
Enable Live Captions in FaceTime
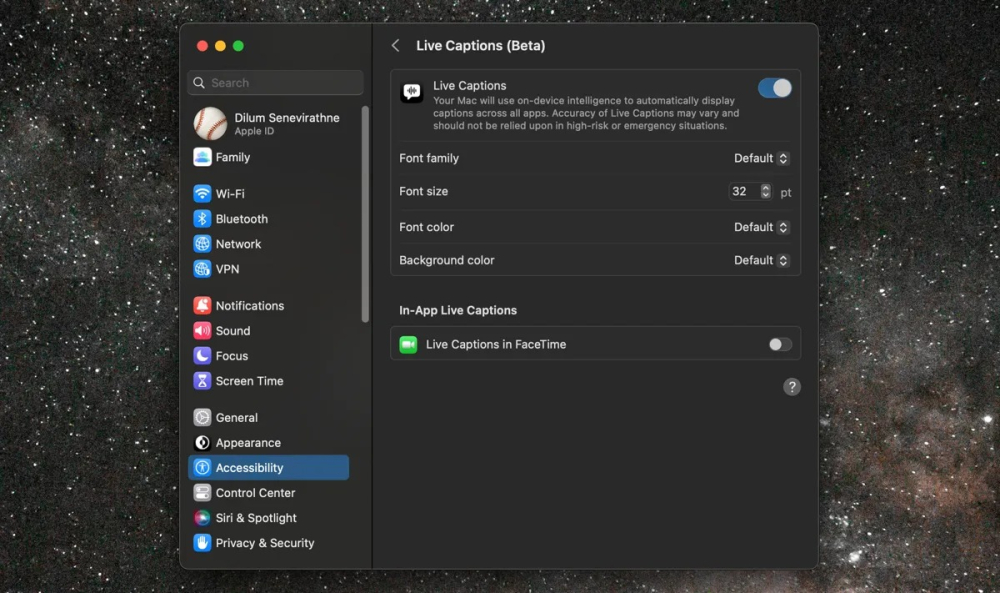776,343
